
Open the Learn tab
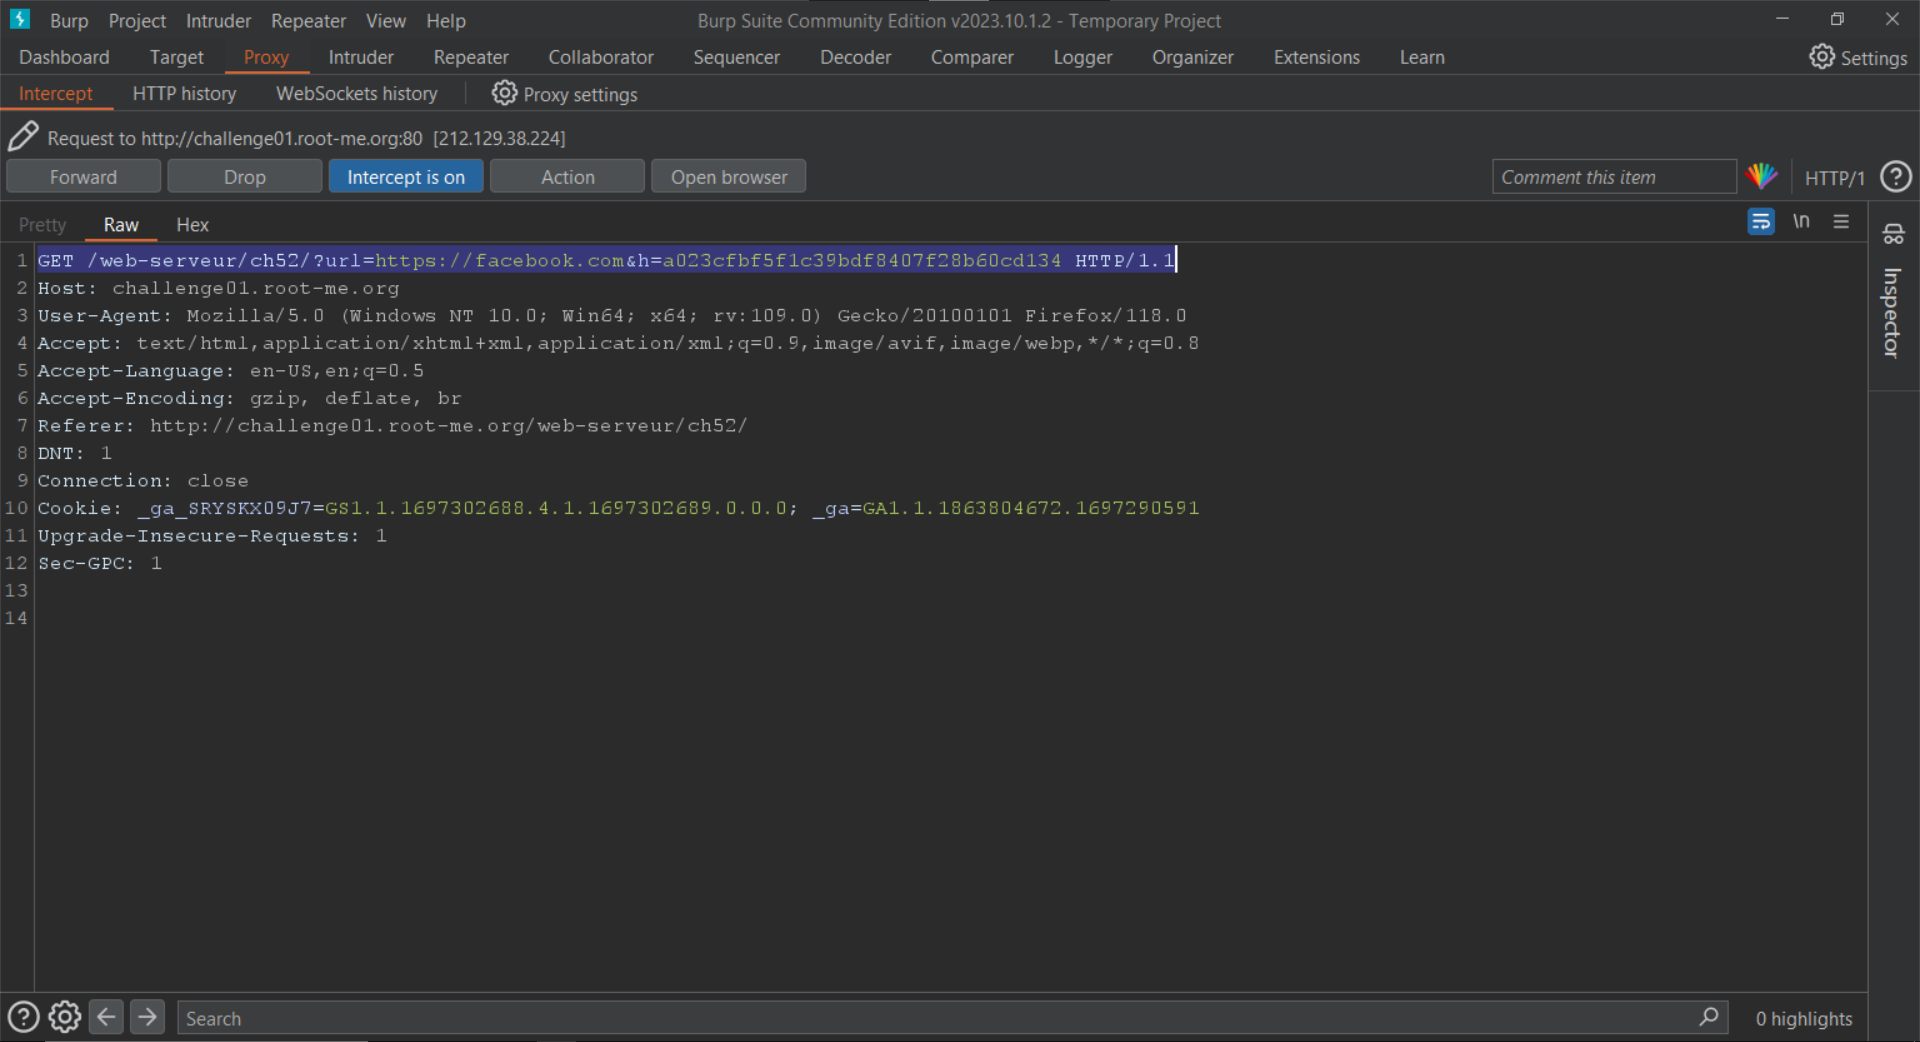tap(1422, 57)
